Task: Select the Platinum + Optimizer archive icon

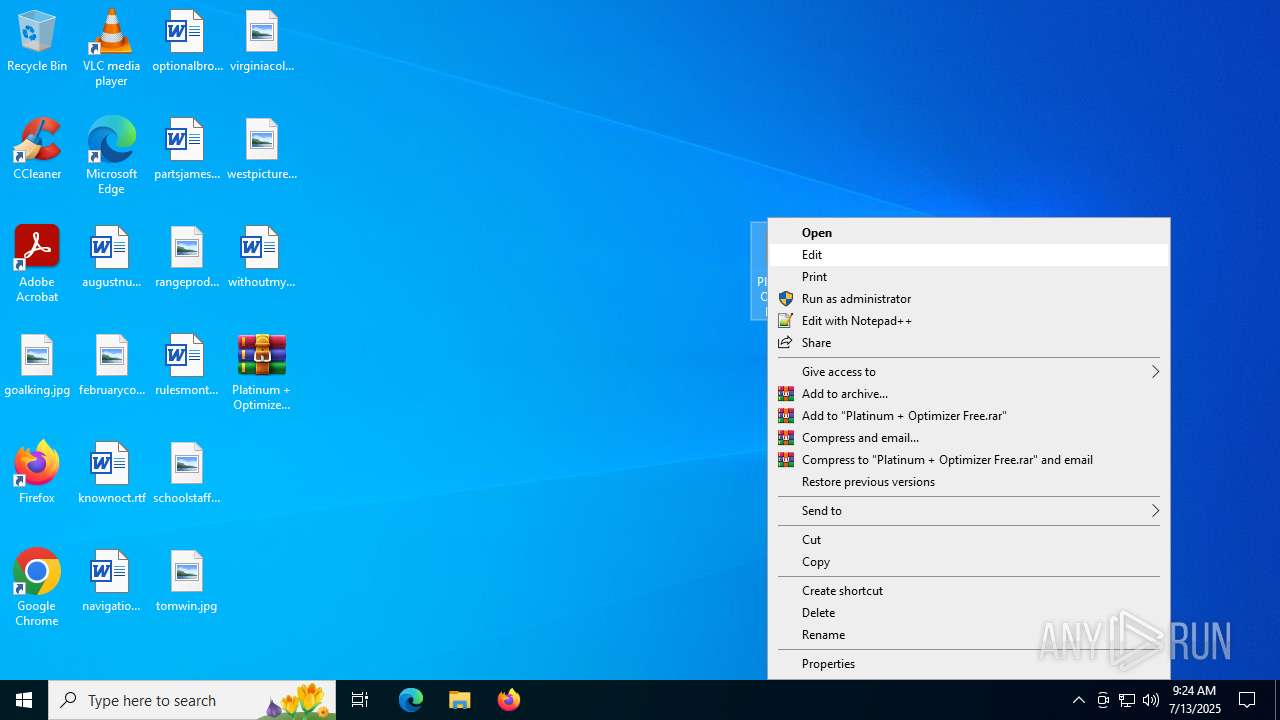Action: pos(261,372)
